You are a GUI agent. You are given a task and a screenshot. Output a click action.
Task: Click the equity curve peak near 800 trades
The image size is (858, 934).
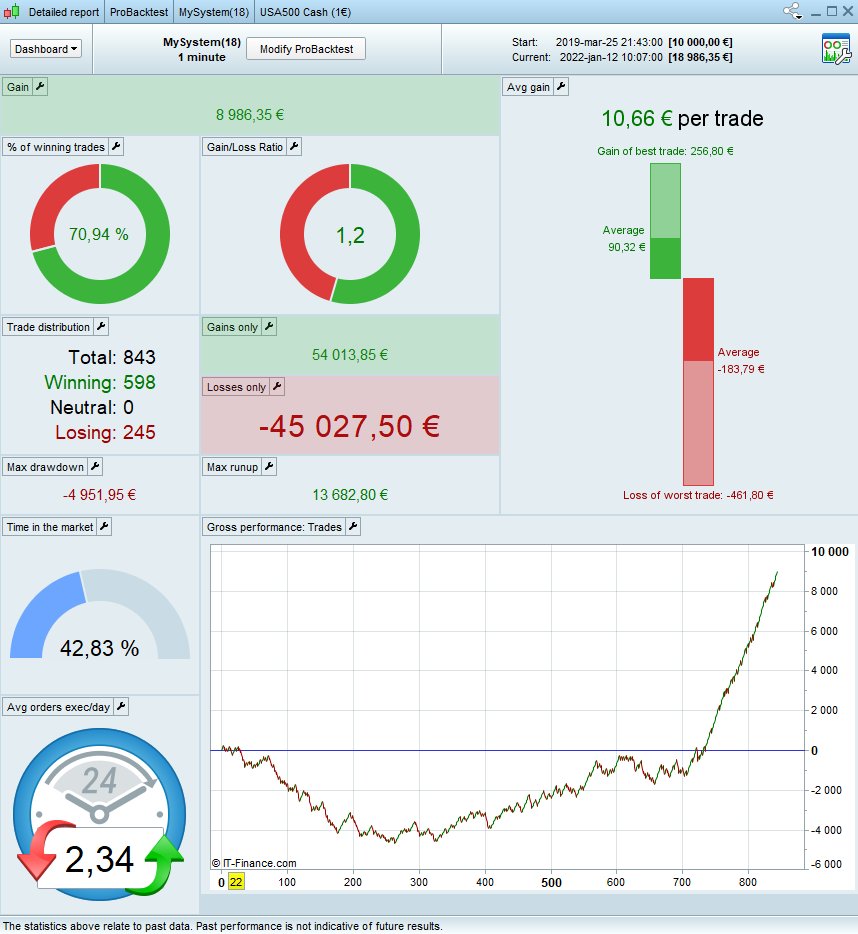[776, 573]
